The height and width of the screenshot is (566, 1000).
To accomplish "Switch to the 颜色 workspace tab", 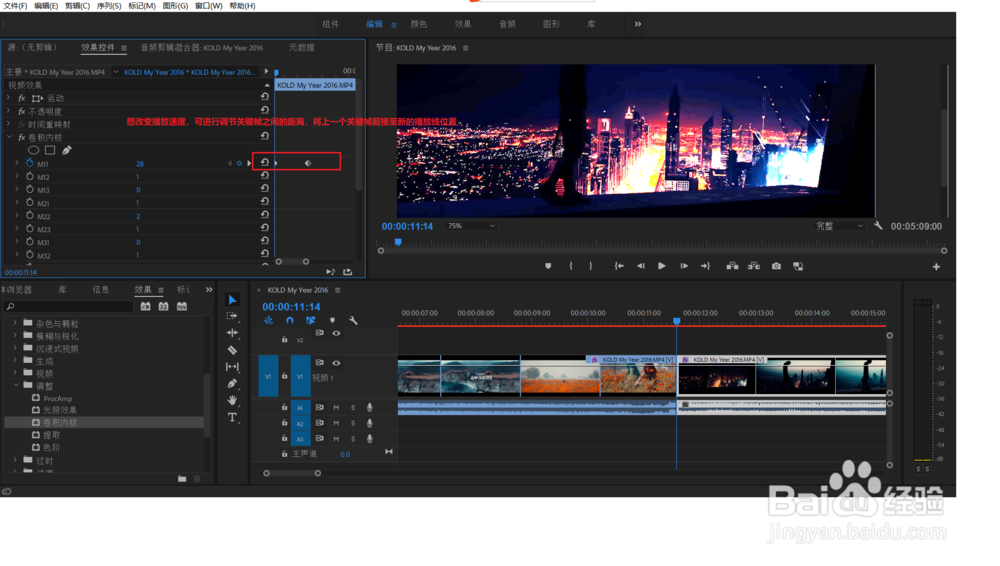I will pyautogui.click(x=418, y=24).
